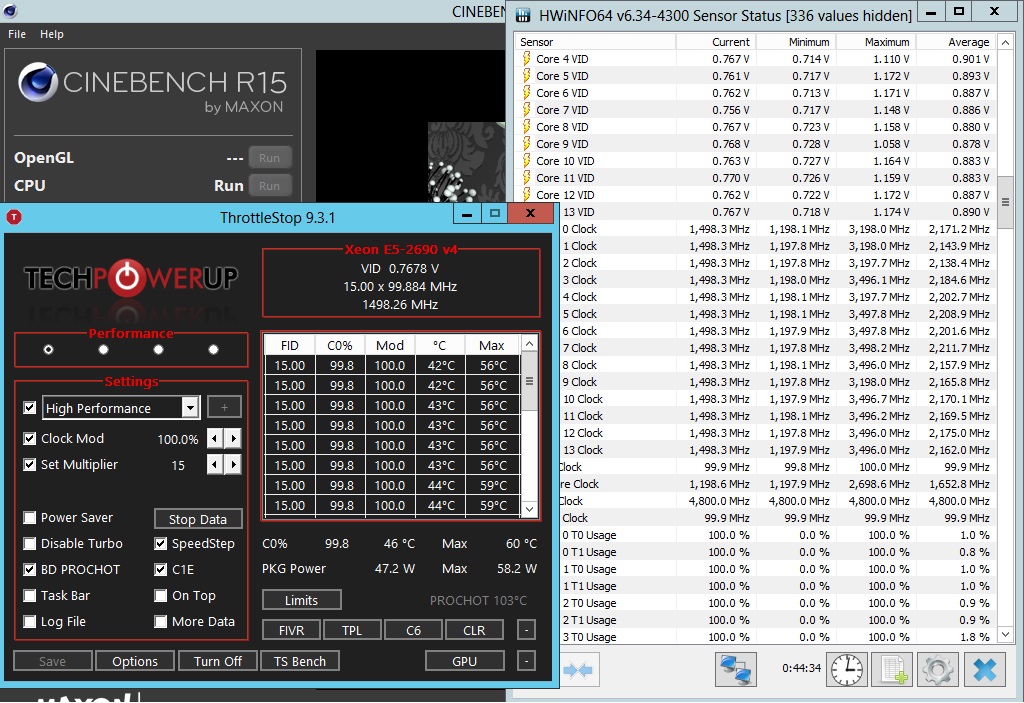
Task: Enable the Task Bar checkbox
Action: click(29, 596)
